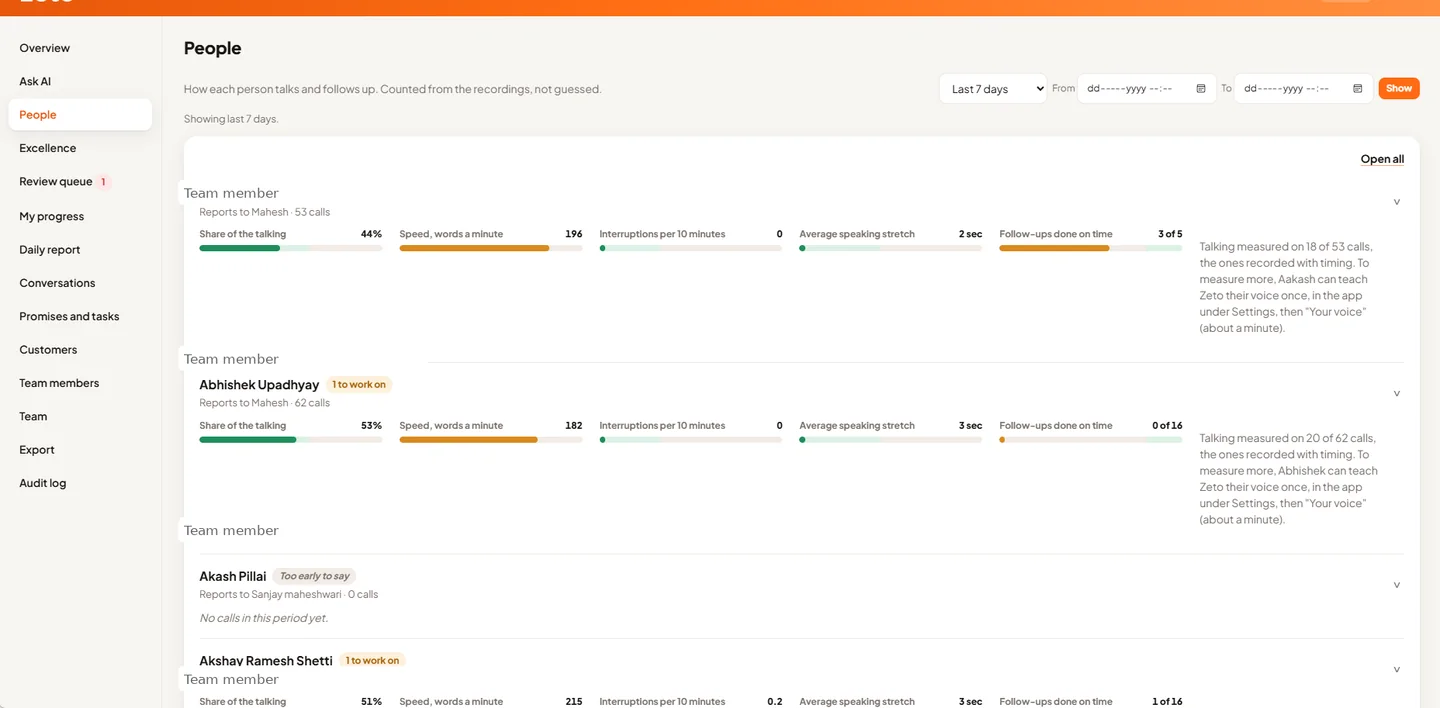Click 'Reports to Sanjay maheshwari · 0 calls'
Viewport: 1440px width, 708px height.
click(x=289, y=594)
